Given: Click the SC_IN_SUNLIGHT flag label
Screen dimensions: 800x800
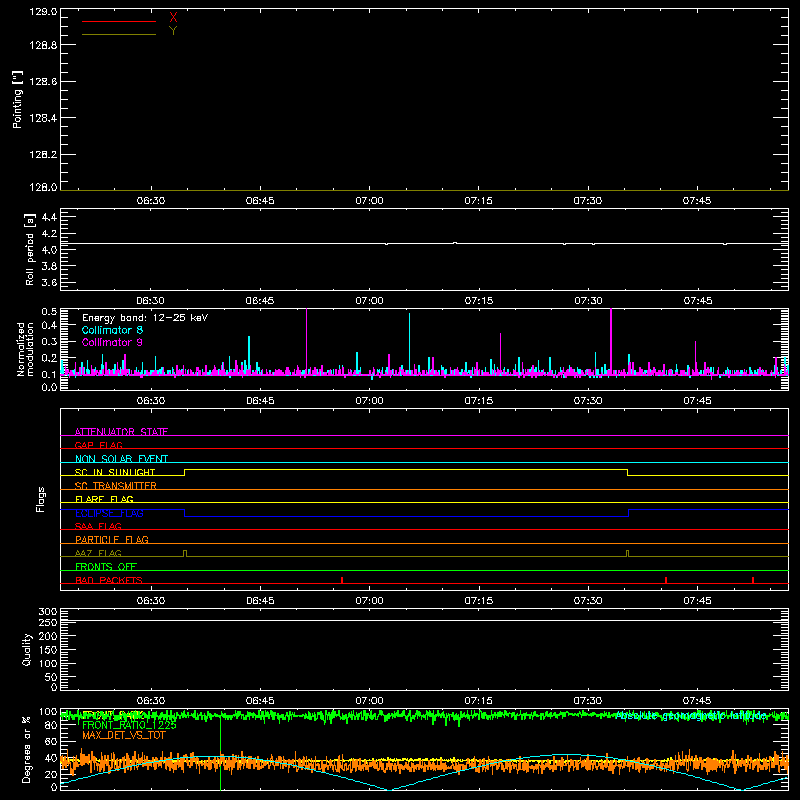Looking at the screenshot, I should (x=115, y=472).
